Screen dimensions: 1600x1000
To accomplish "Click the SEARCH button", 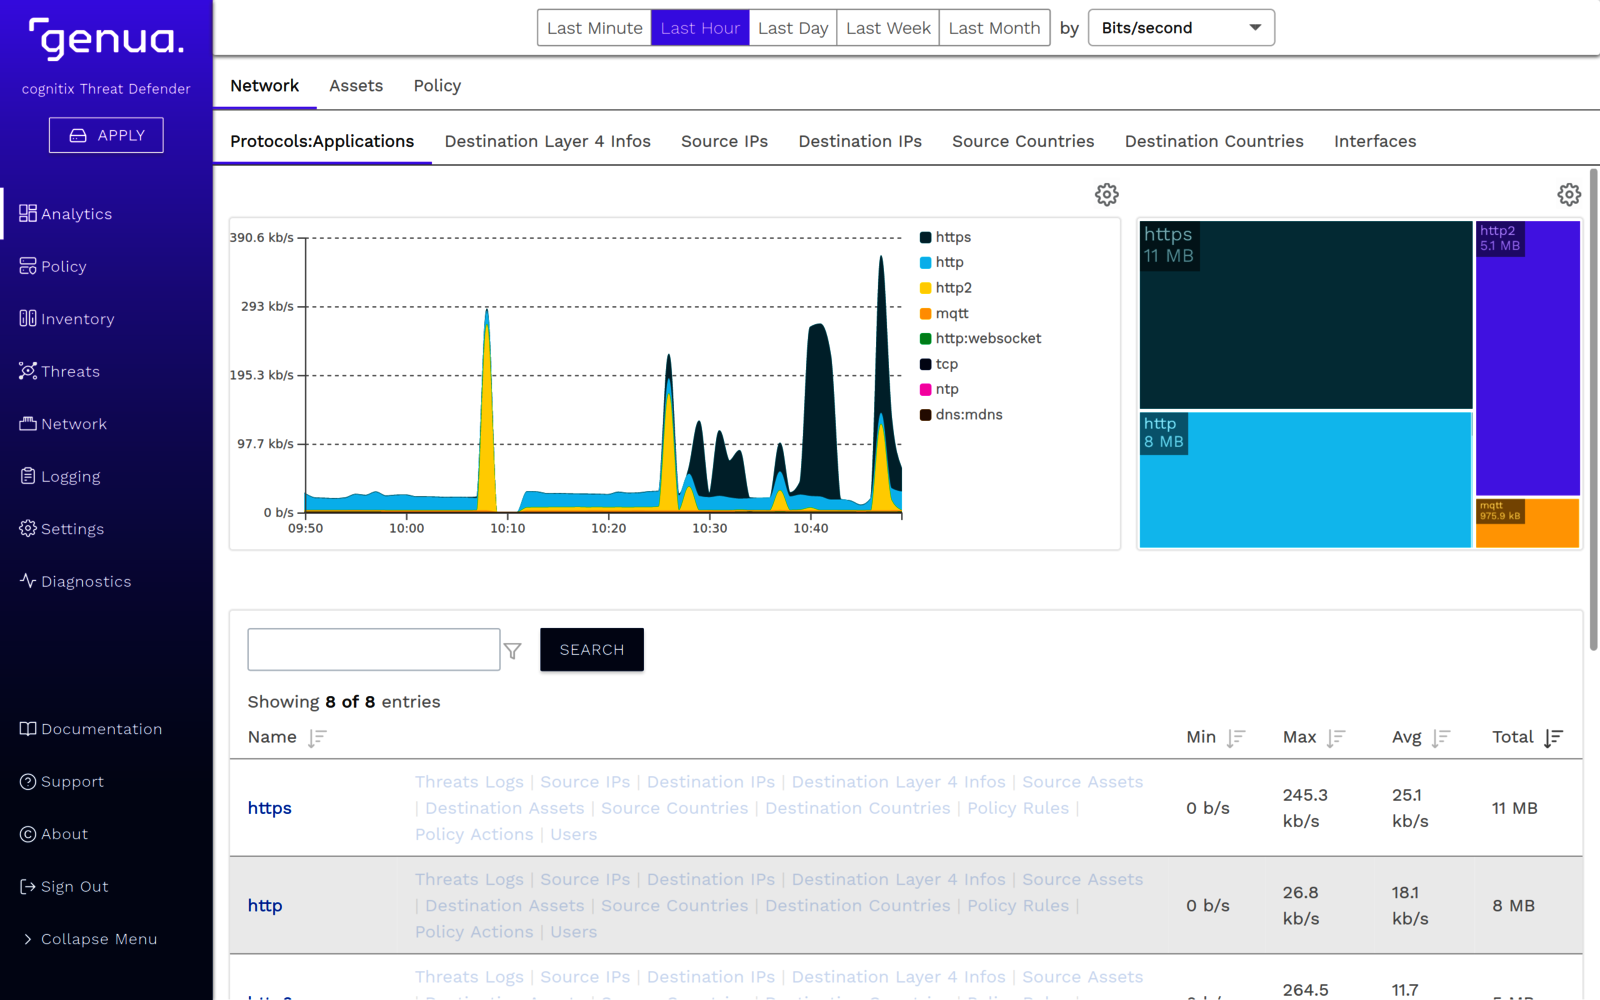I will pyautogui.click(x=592, y=650).
